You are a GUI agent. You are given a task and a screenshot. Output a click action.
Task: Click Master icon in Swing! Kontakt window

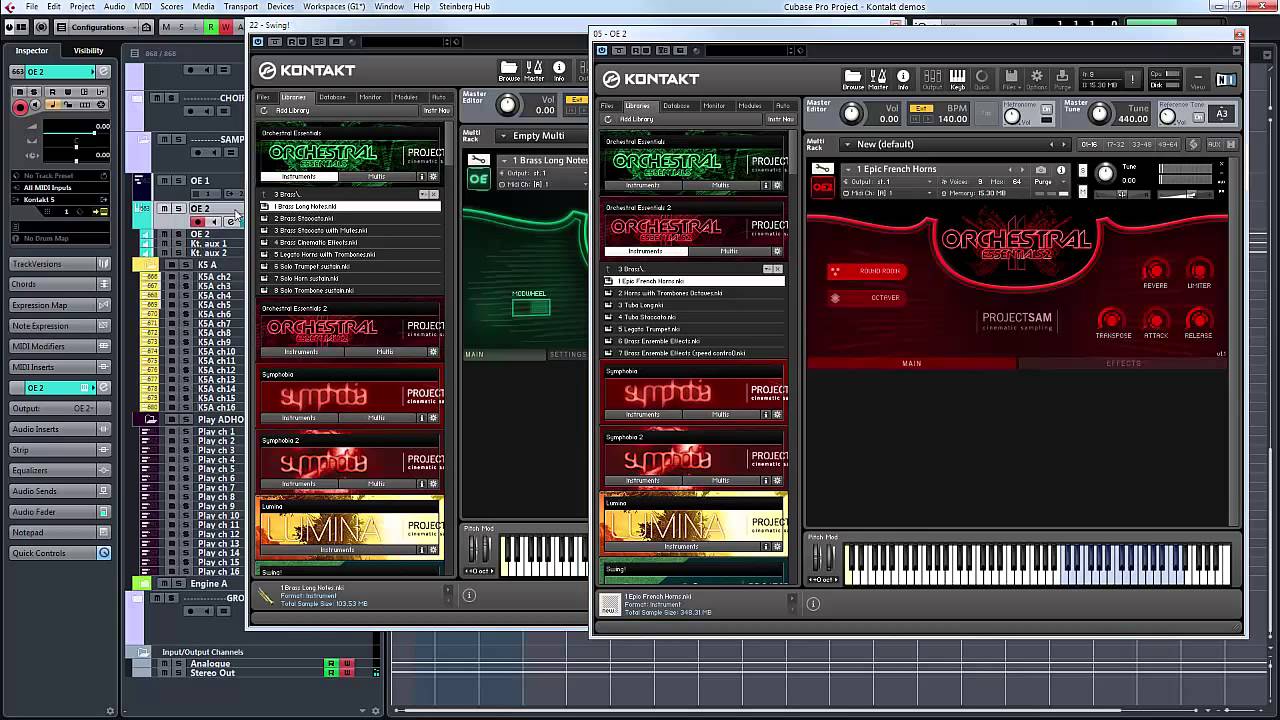(534, 71)
